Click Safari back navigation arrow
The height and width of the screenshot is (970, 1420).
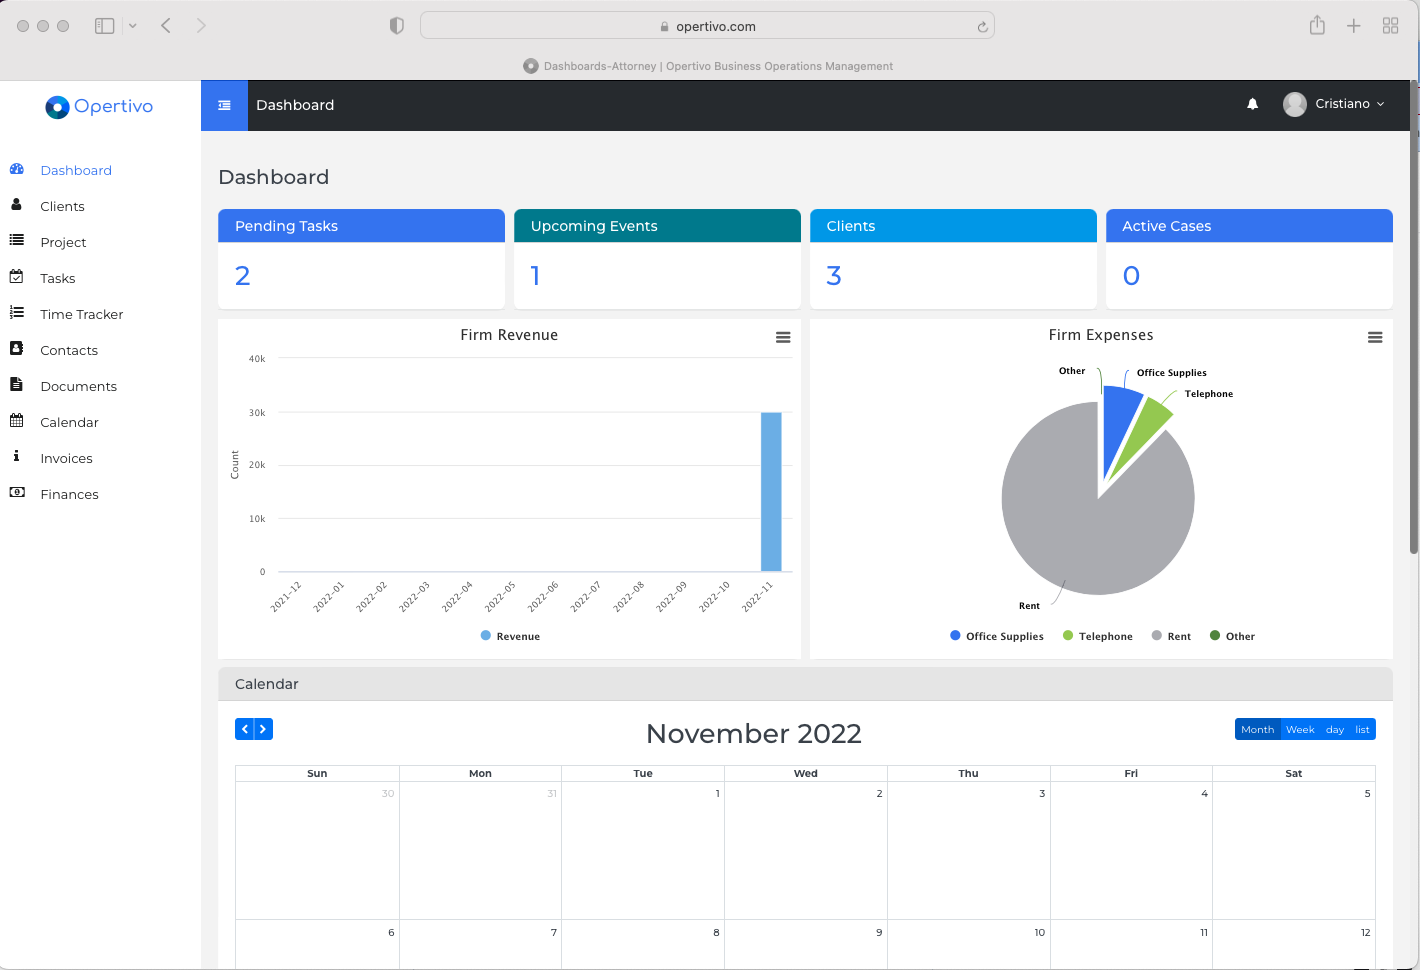click(166, 26)
